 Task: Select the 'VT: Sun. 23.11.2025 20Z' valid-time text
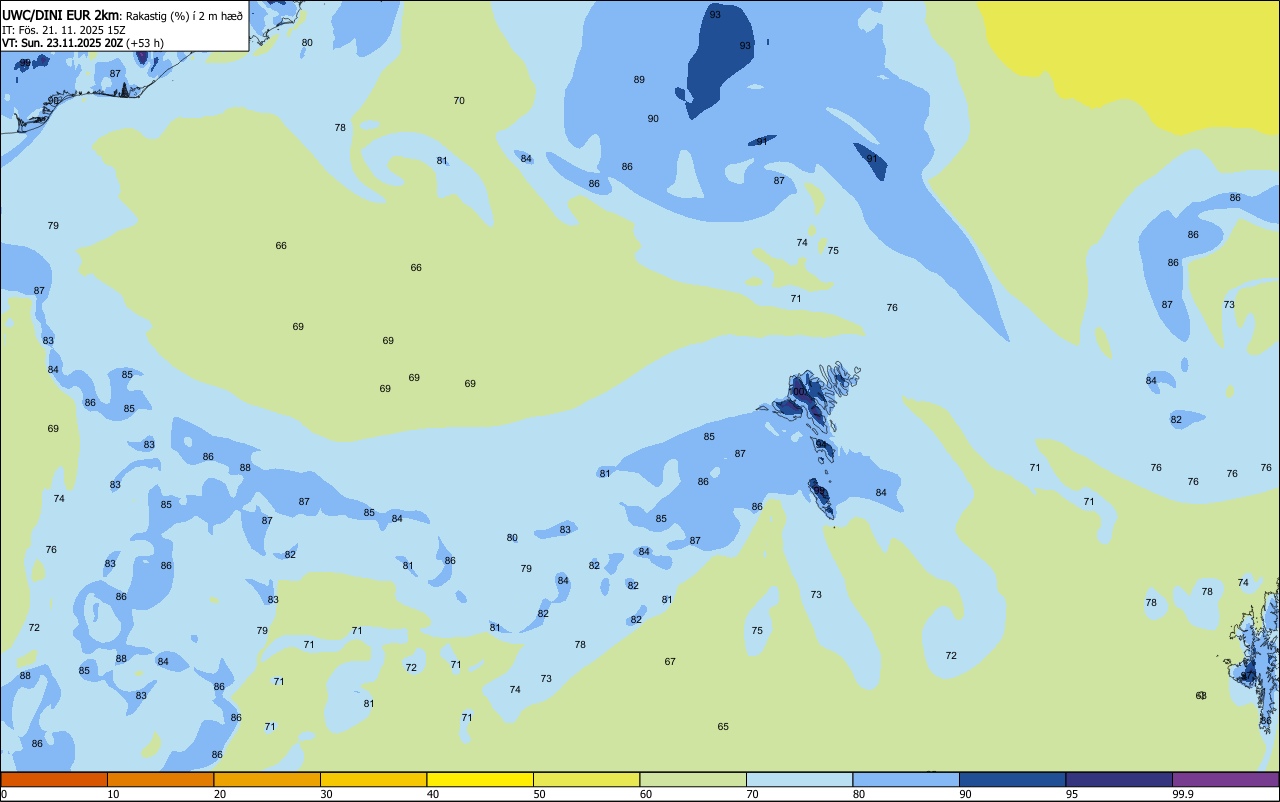pos(62,43)
